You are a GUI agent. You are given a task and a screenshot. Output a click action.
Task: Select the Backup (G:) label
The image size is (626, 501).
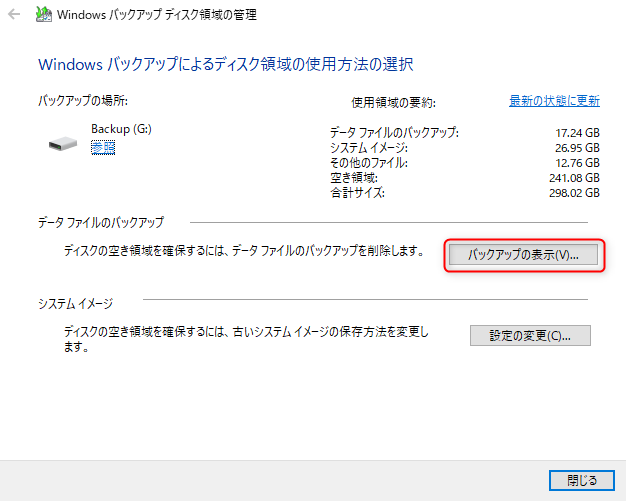pyautogui.click(x=121, y=129)
